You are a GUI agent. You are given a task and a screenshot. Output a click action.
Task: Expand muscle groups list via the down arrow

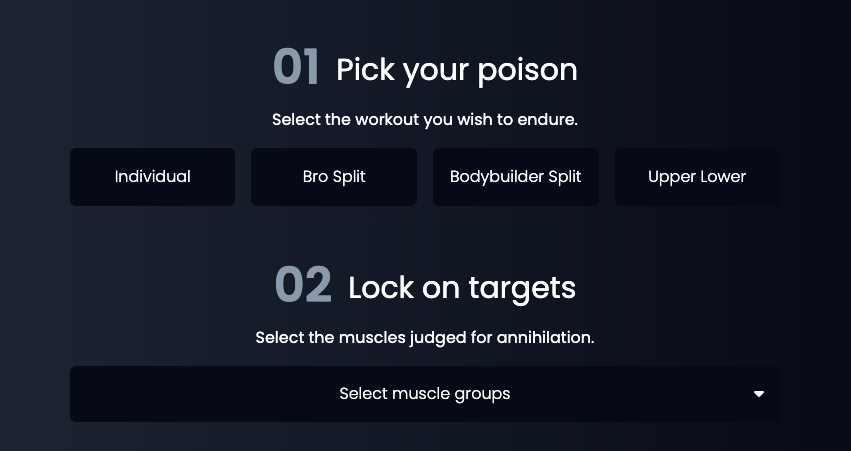pyautogui.click(x=759, y=394)
